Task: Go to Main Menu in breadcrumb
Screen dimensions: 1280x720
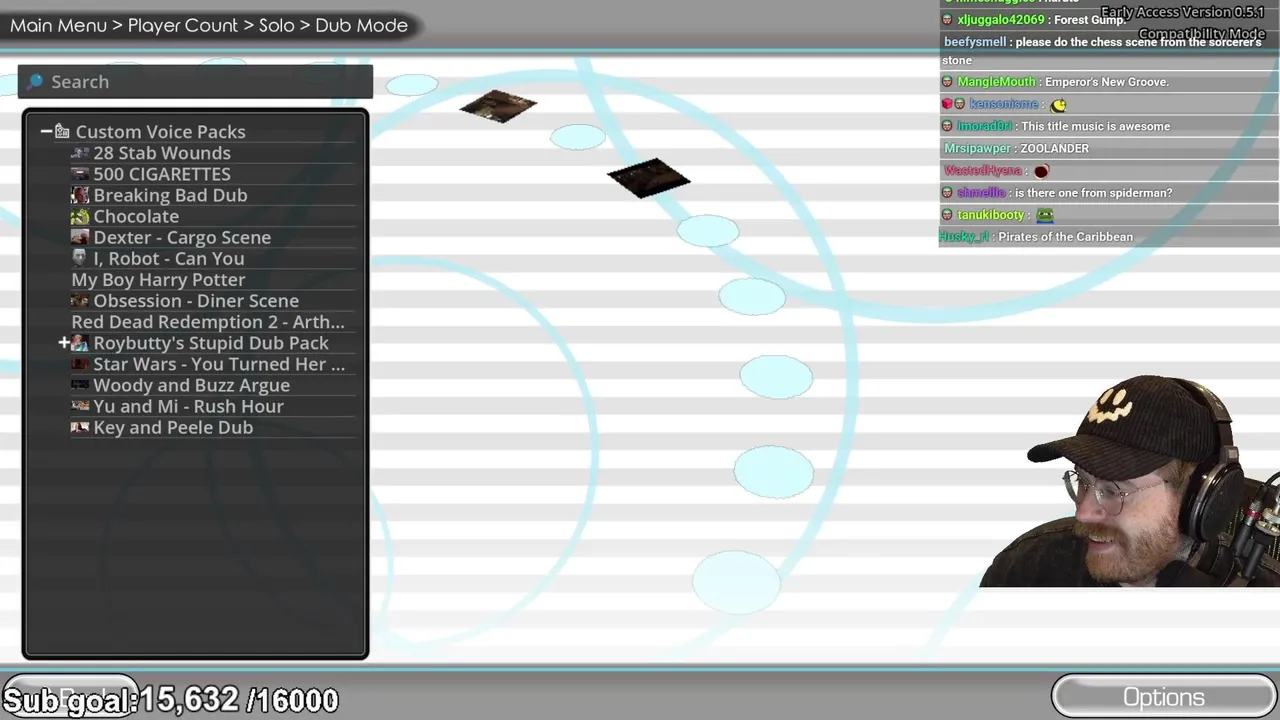Action: click(x=58, y=25)
